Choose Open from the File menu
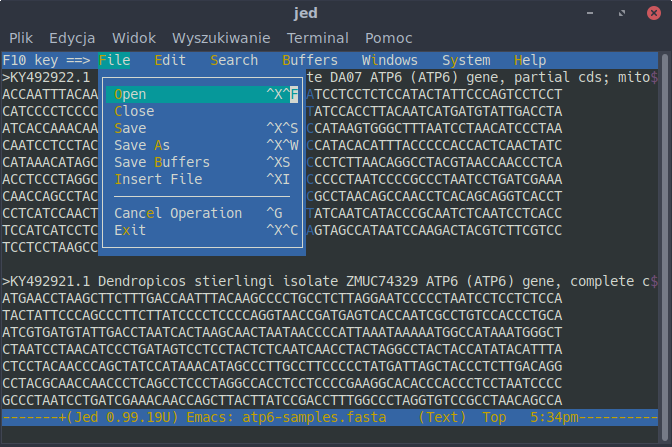 click(130, 94)
